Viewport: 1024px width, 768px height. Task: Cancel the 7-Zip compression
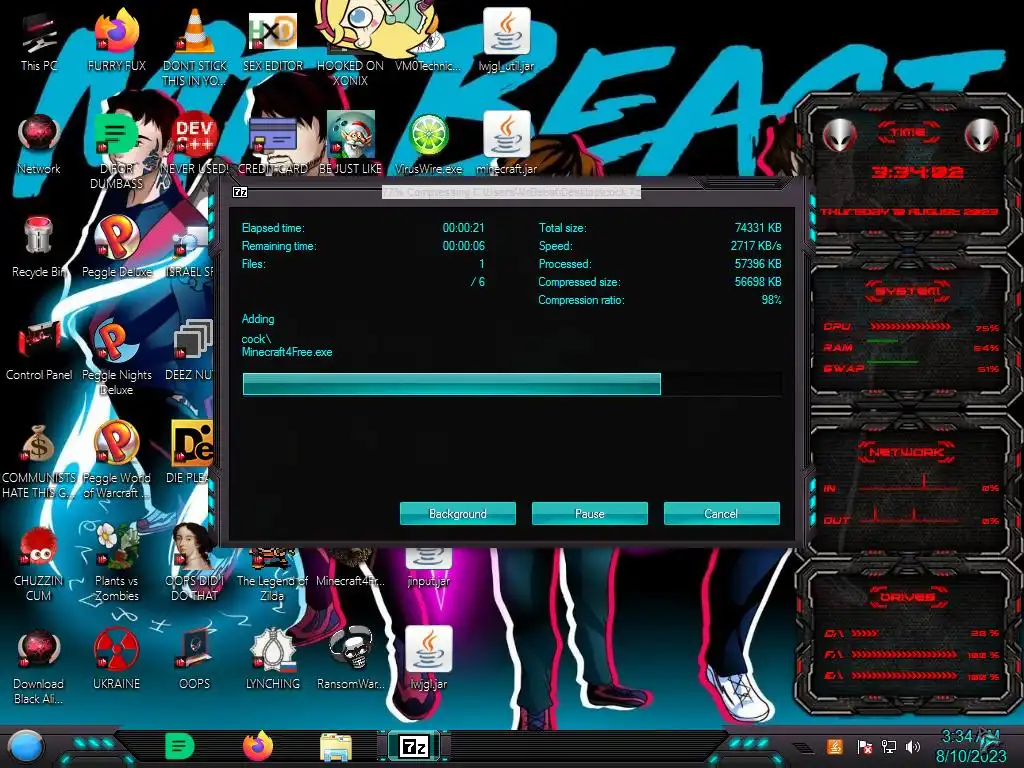coord(722,513)
